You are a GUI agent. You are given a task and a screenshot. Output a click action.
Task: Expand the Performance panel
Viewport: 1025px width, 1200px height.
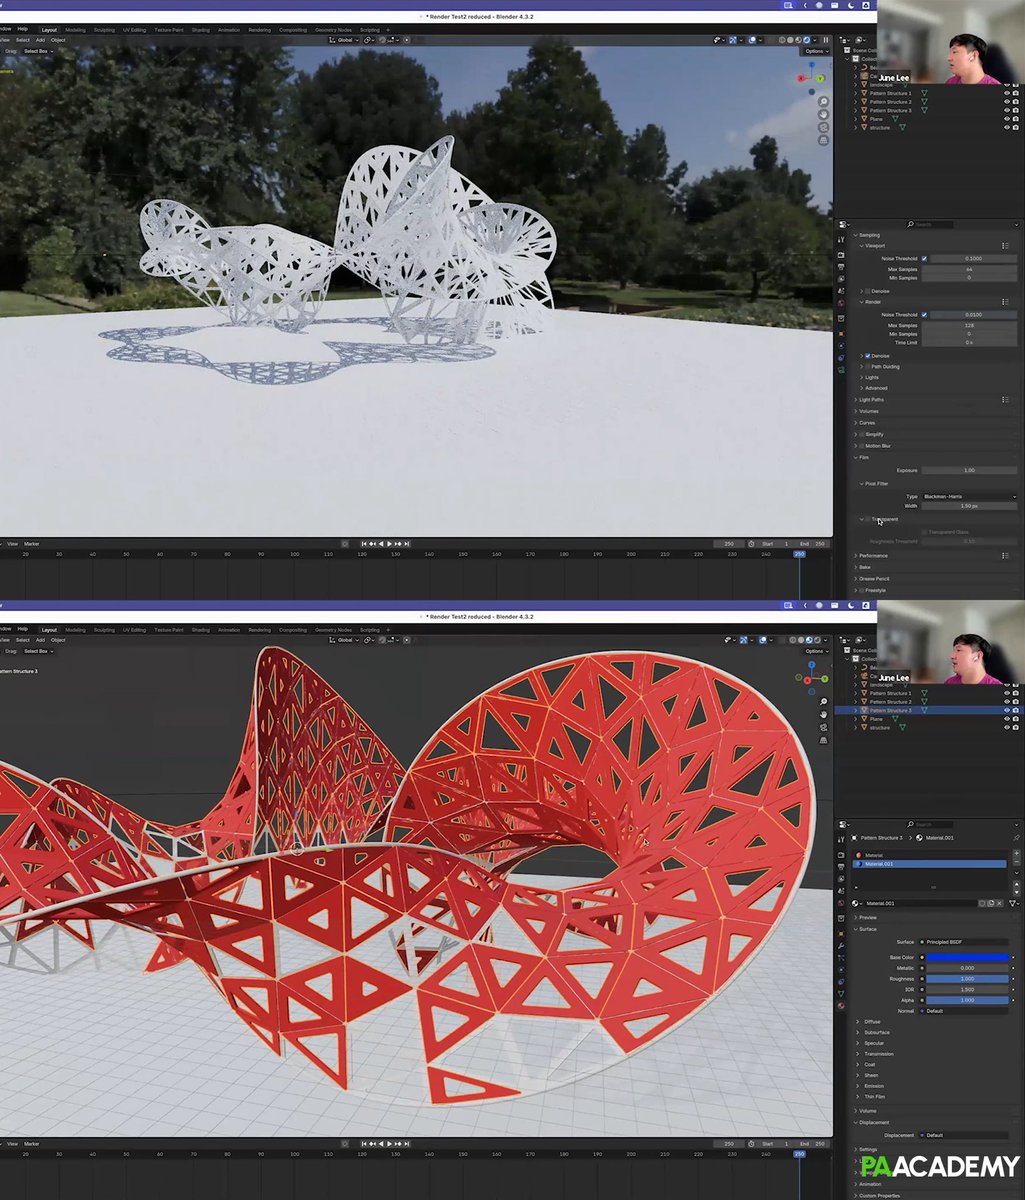873,556
